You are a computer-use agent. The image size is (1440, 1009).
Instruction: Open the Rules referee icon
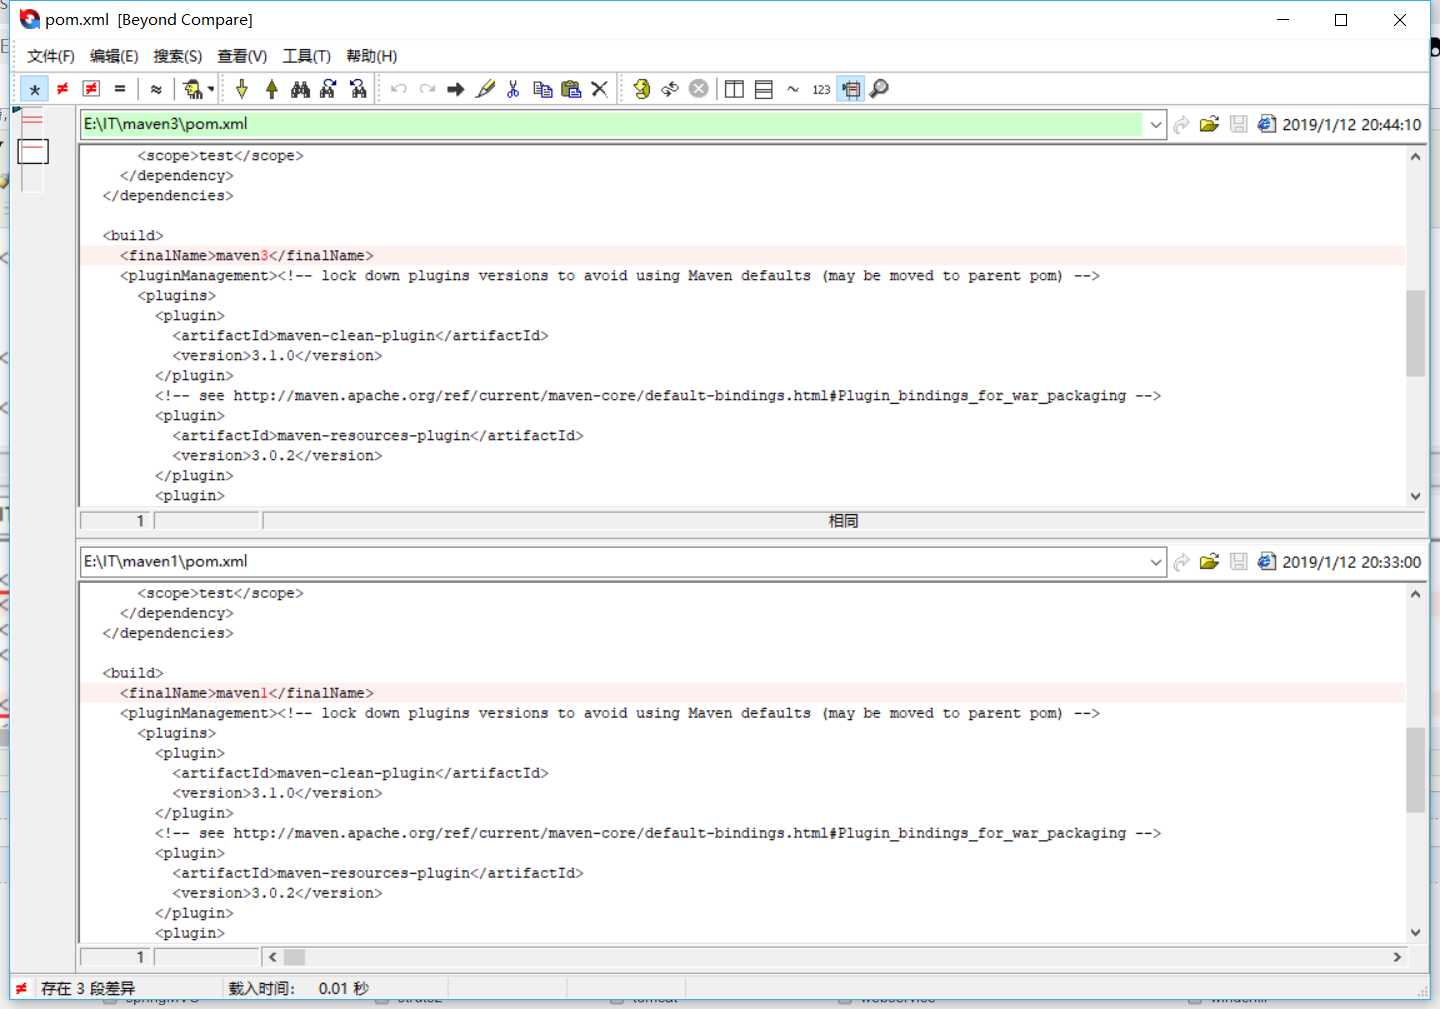click(x=193, y=89)
